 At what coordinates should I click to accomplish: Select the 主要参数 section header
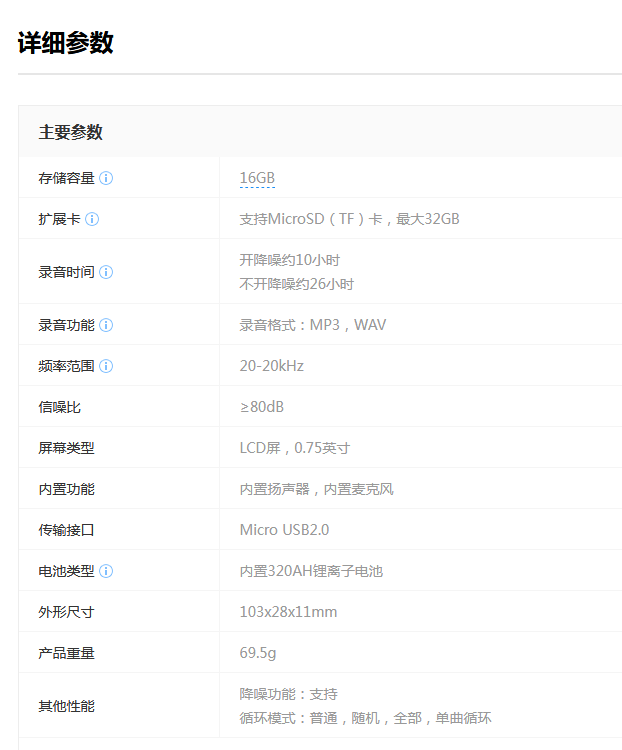pos(71,132)
